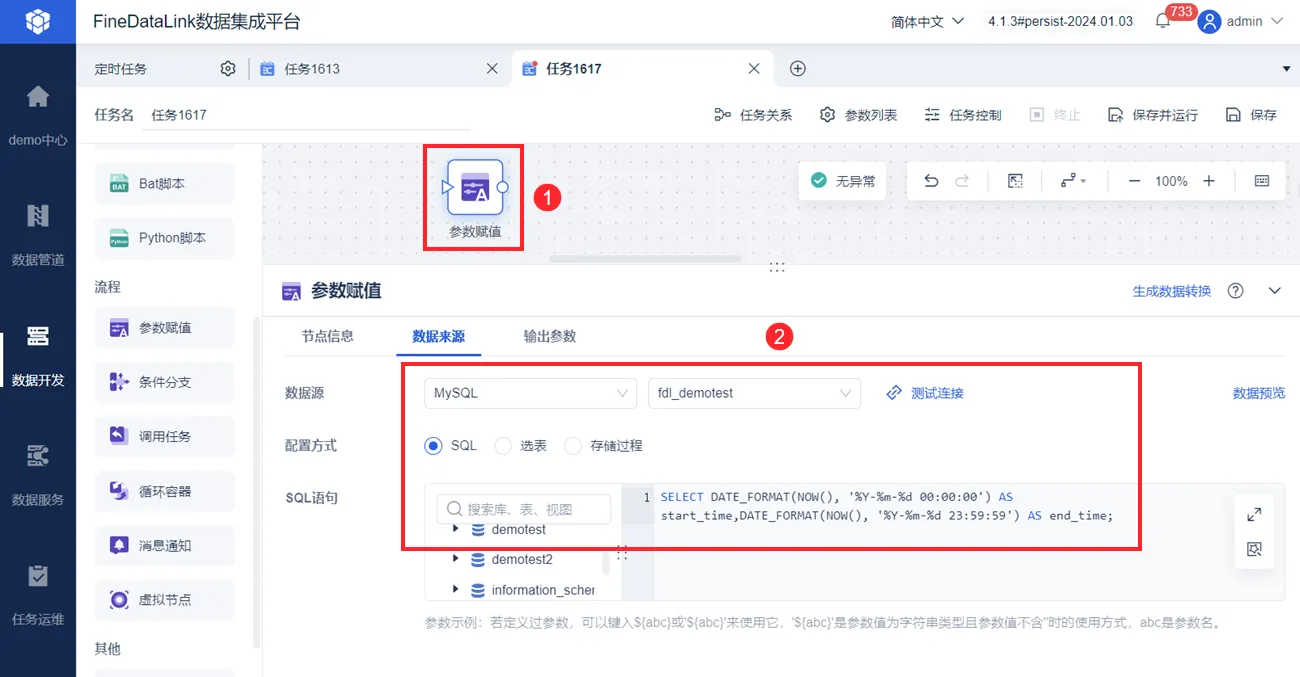The width and height of the screenshot is (1300, 677).
Task: Expand the demotest database
Action: (x=456, y=529)
